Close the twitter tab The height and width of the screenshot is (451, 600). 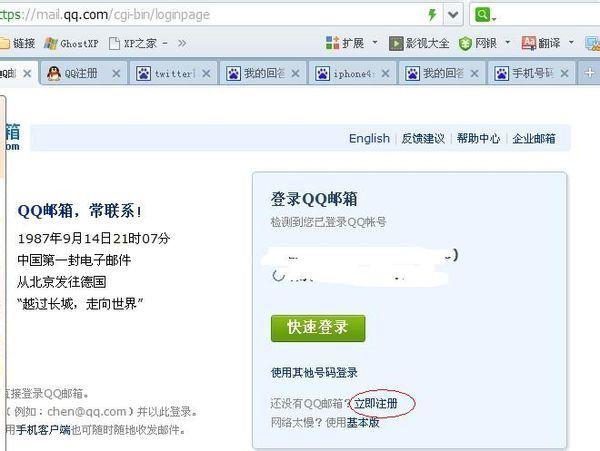(206, 73)
